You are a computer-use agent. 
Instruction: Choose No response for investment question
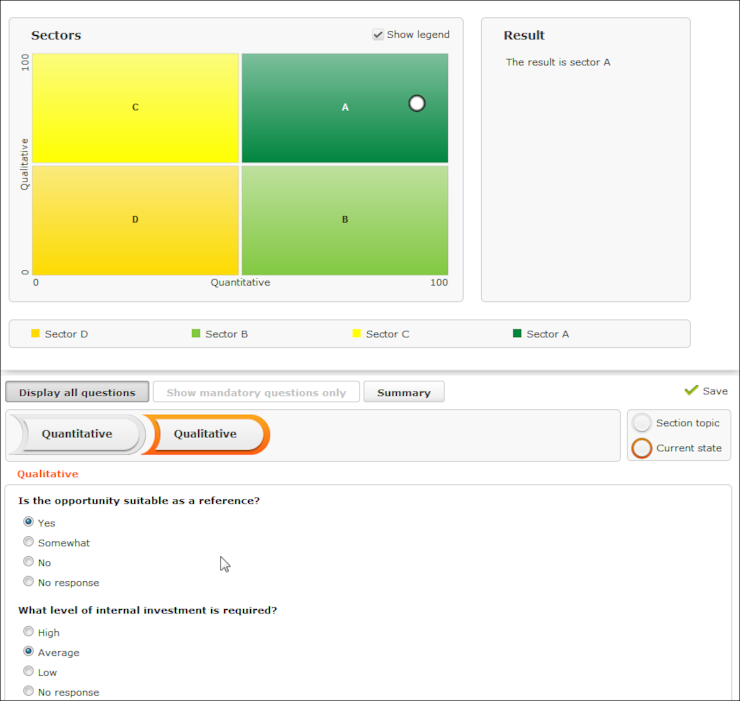pos(28,691)
